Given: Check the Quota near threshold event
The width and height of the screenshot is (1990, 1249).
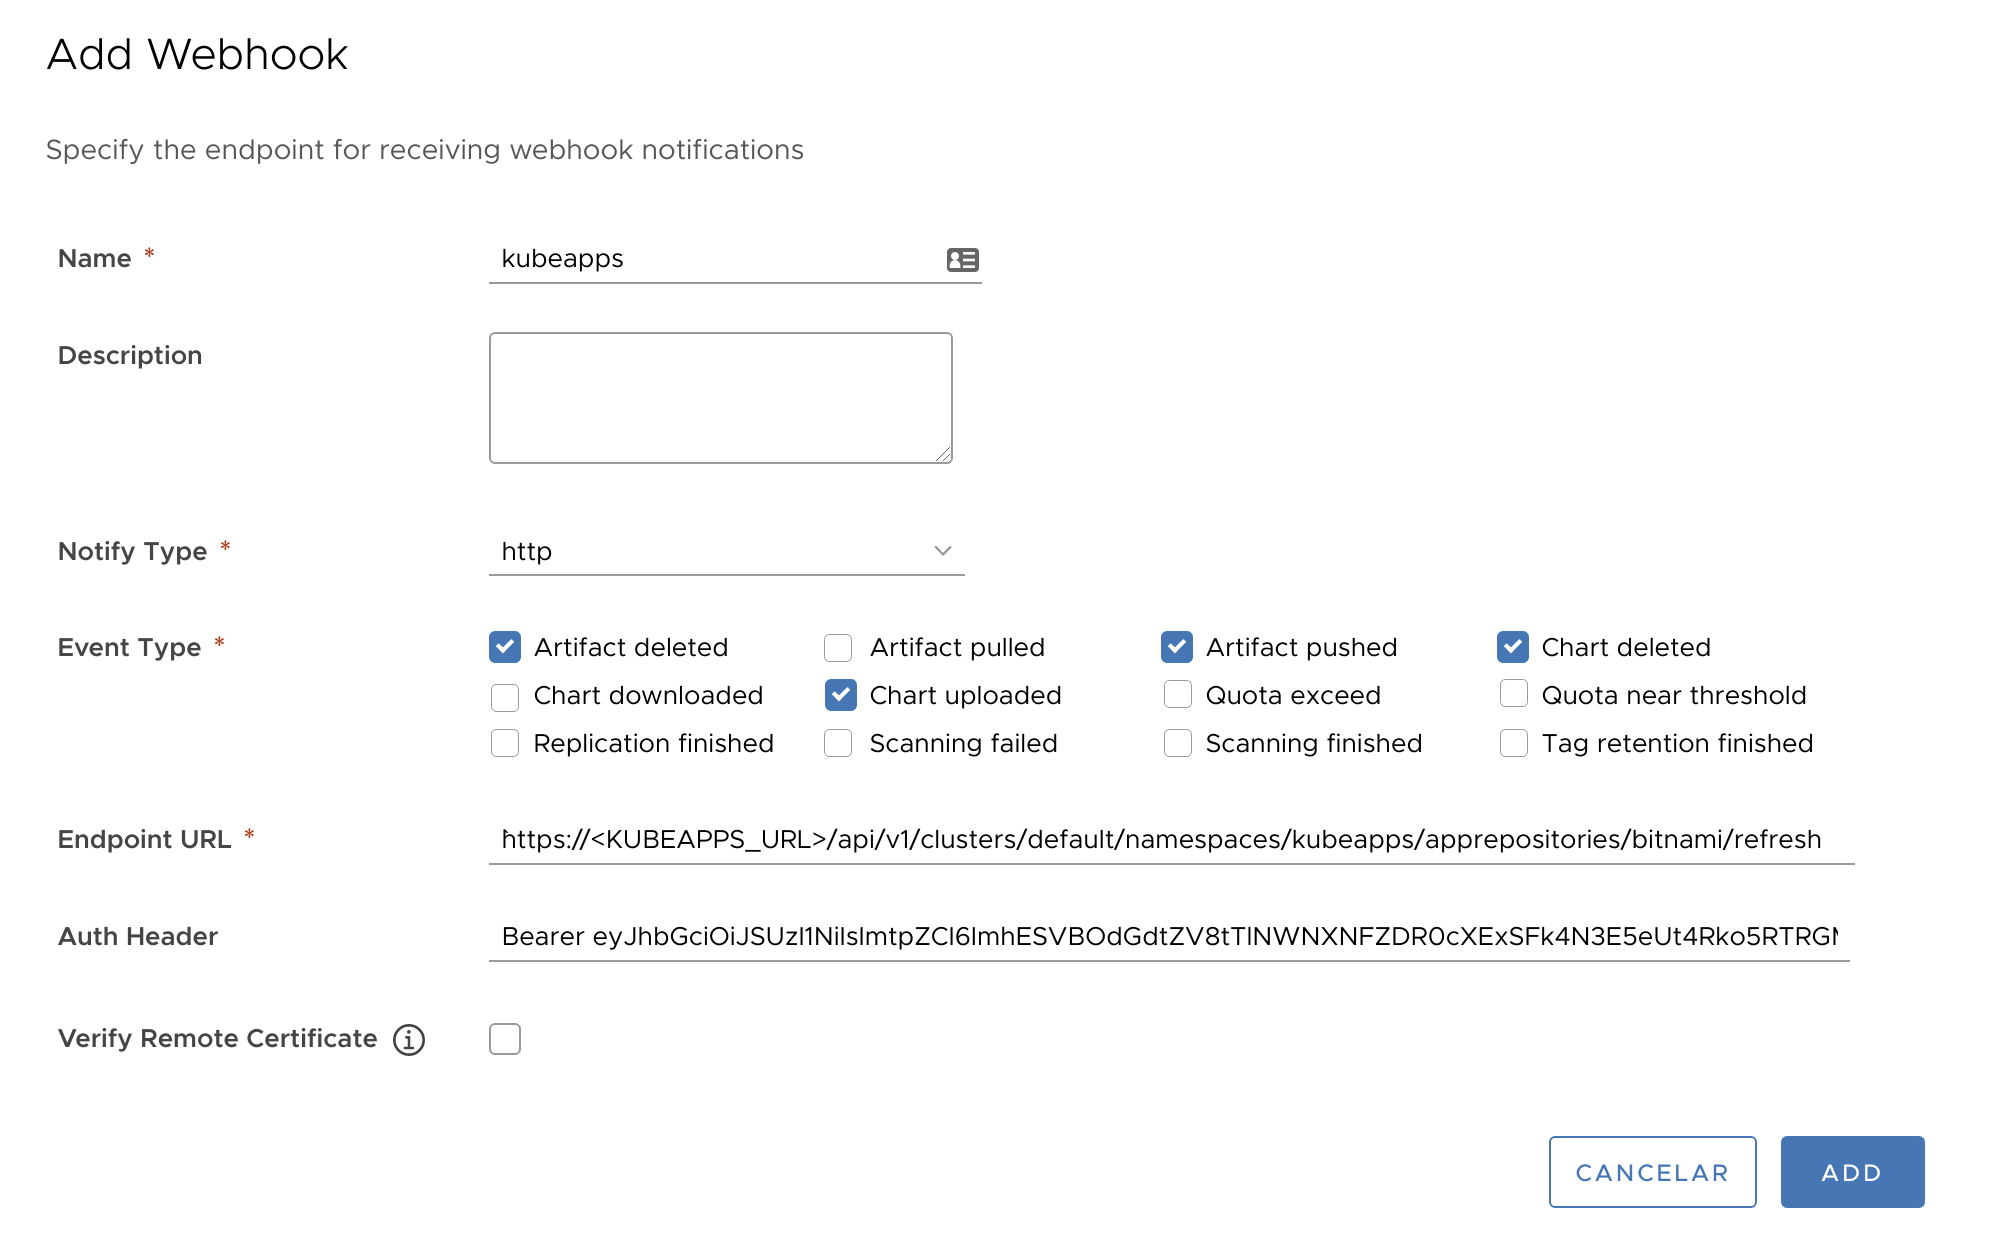Looking at the screenshot, I should (x=1513, y=695).
